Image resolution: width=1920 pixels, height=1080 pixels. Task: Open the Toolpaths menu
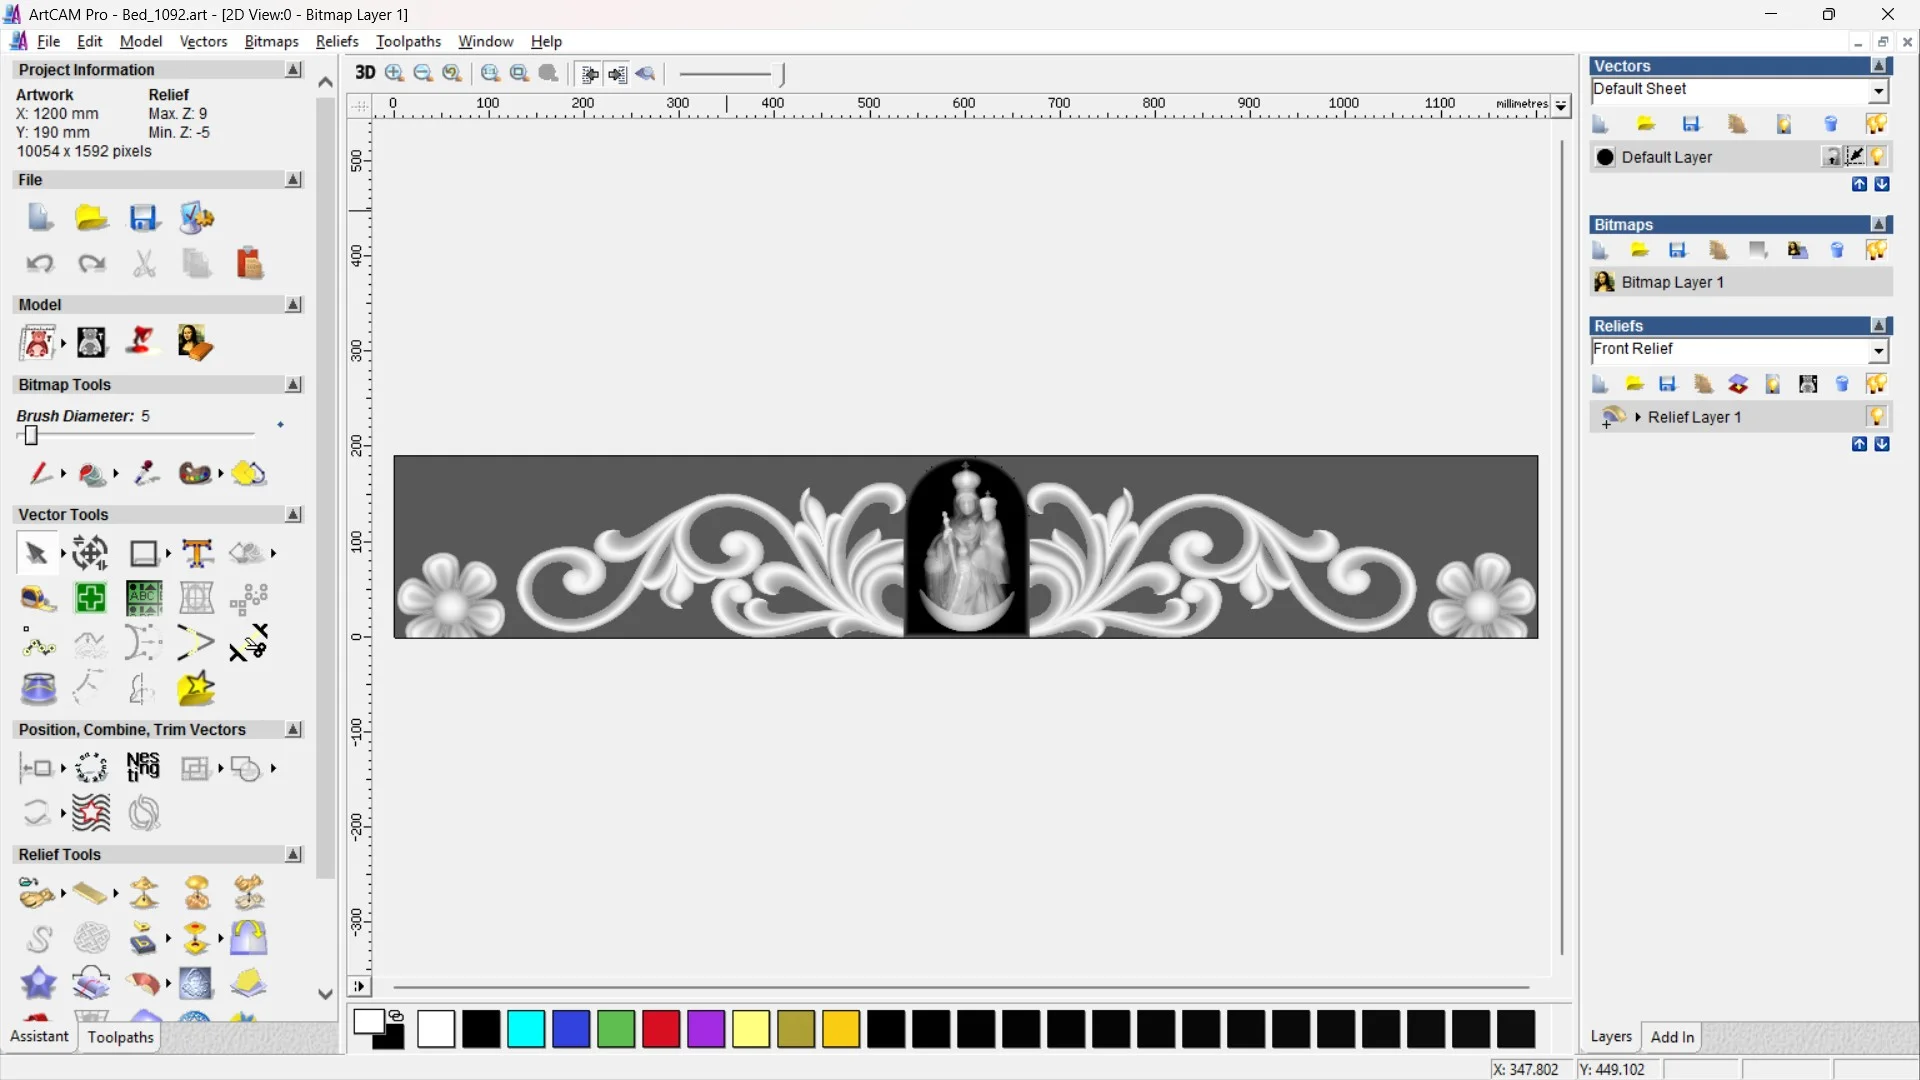[408, 41]
